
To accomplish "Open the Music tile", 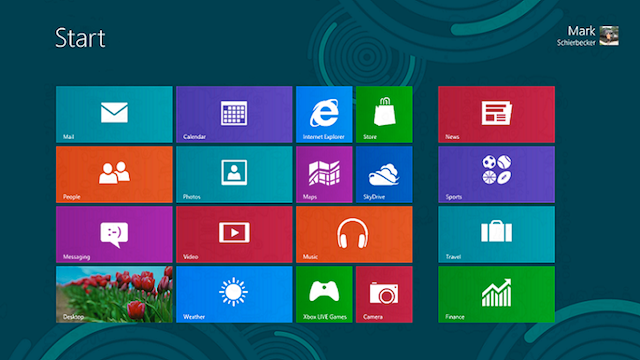I will pos(354,234).
